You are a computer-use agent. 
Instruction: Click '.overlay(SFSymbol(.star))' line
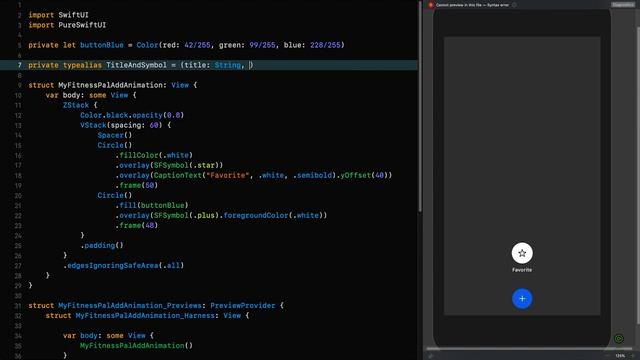pyautogui.click(x=169, y=165)
